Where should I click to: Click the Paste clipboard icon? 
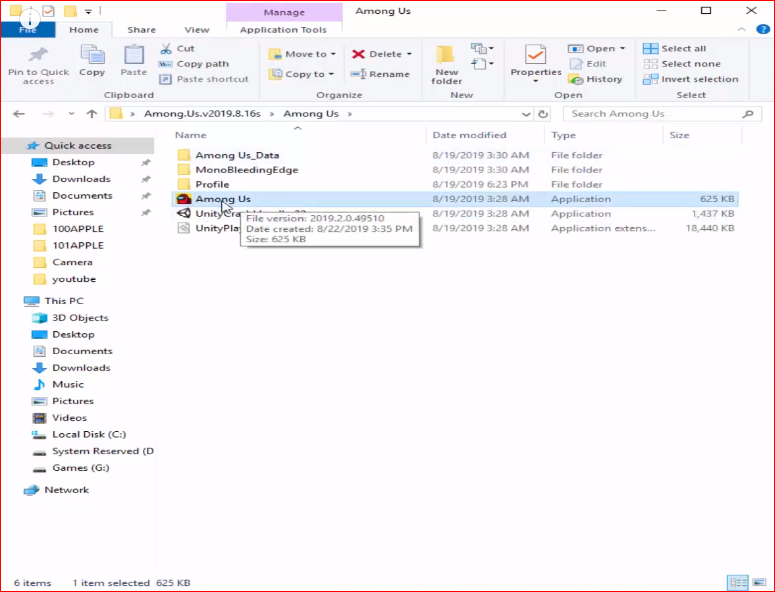click(x=133, y=54)
